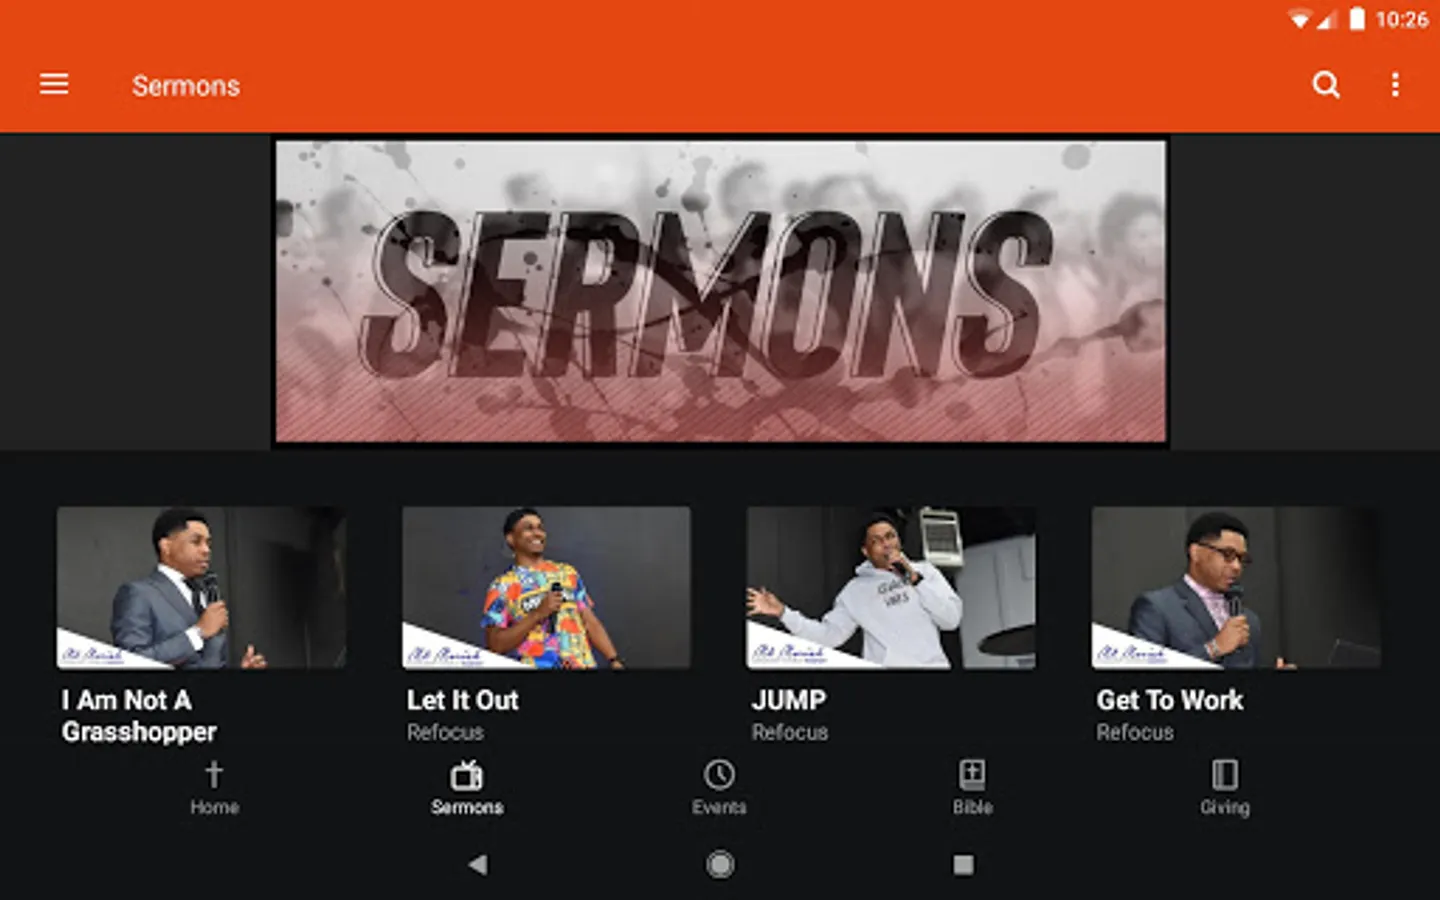Click the Let It Out title text
Screen dimensions: 1440x900
pos(462,700)
